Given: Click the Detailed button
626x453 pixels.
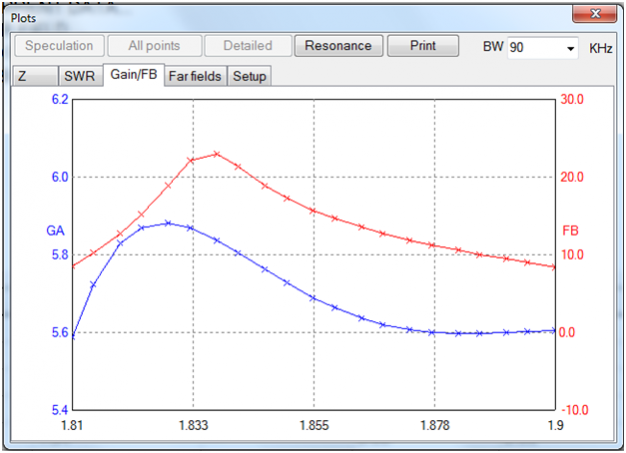Looking at the screenshot, I should [x=248, y=46].
